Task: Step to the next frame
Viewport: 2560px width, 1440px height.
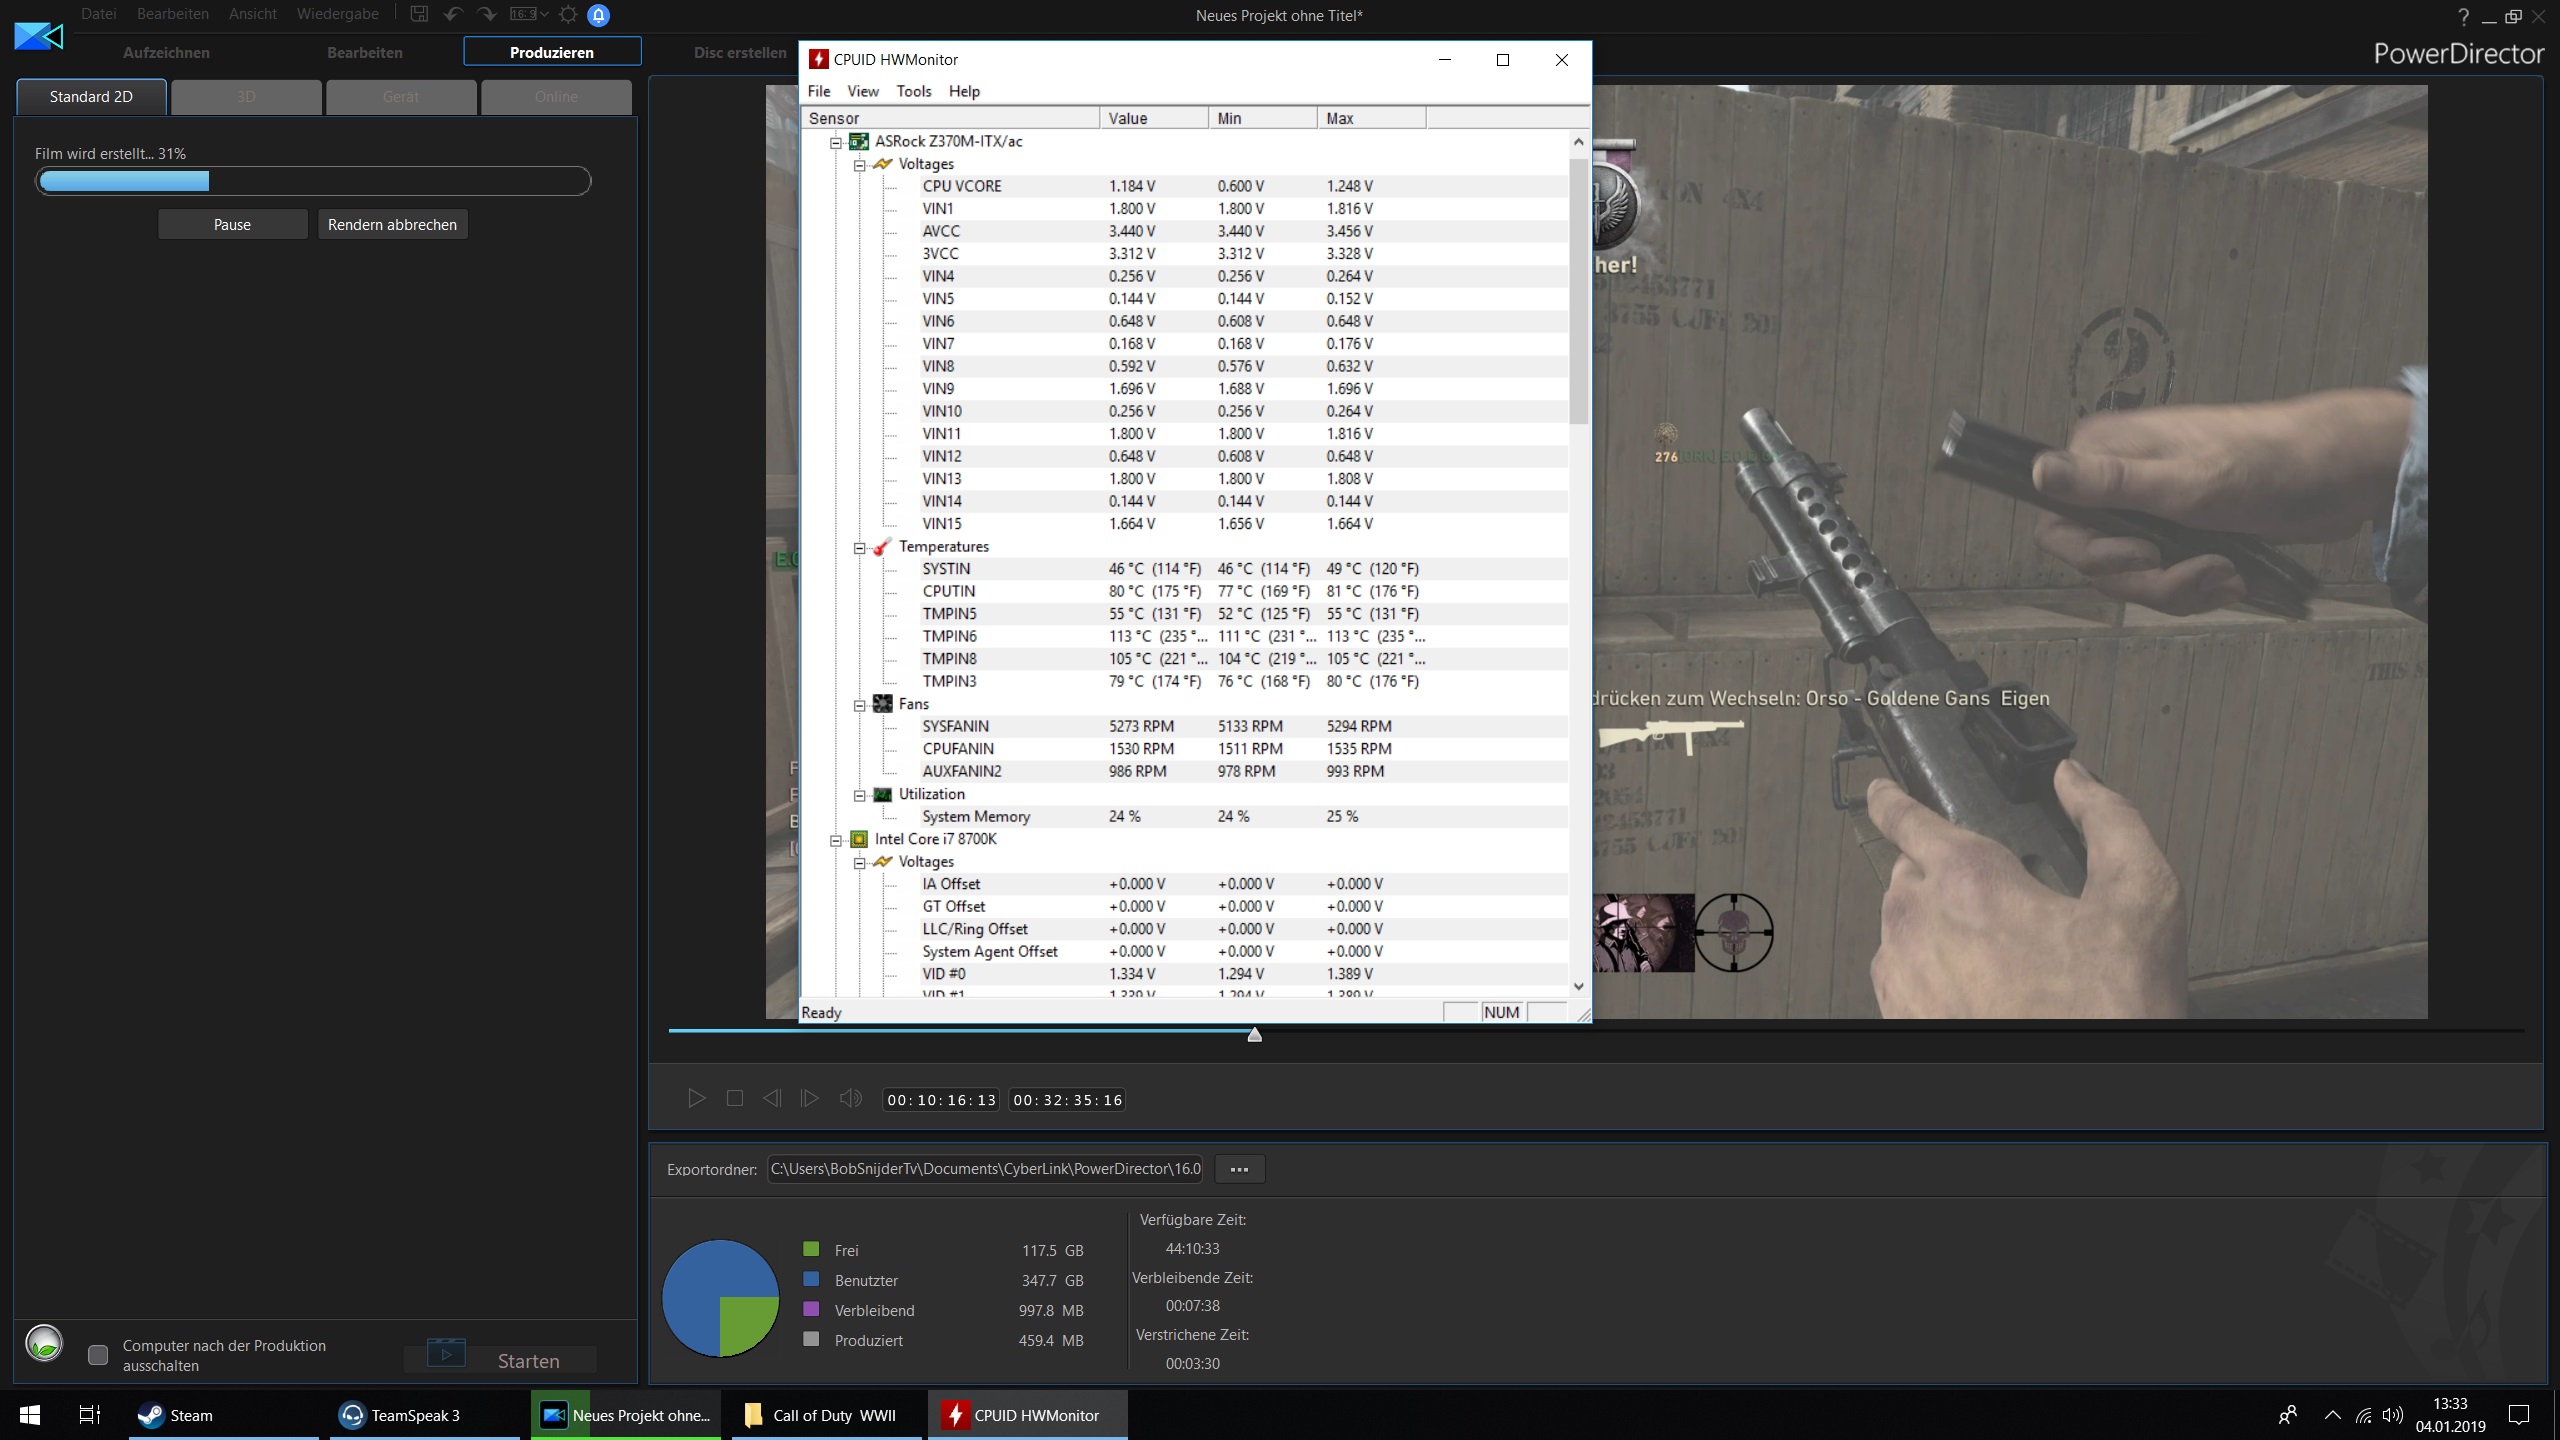Action: tap(810, 1098)
